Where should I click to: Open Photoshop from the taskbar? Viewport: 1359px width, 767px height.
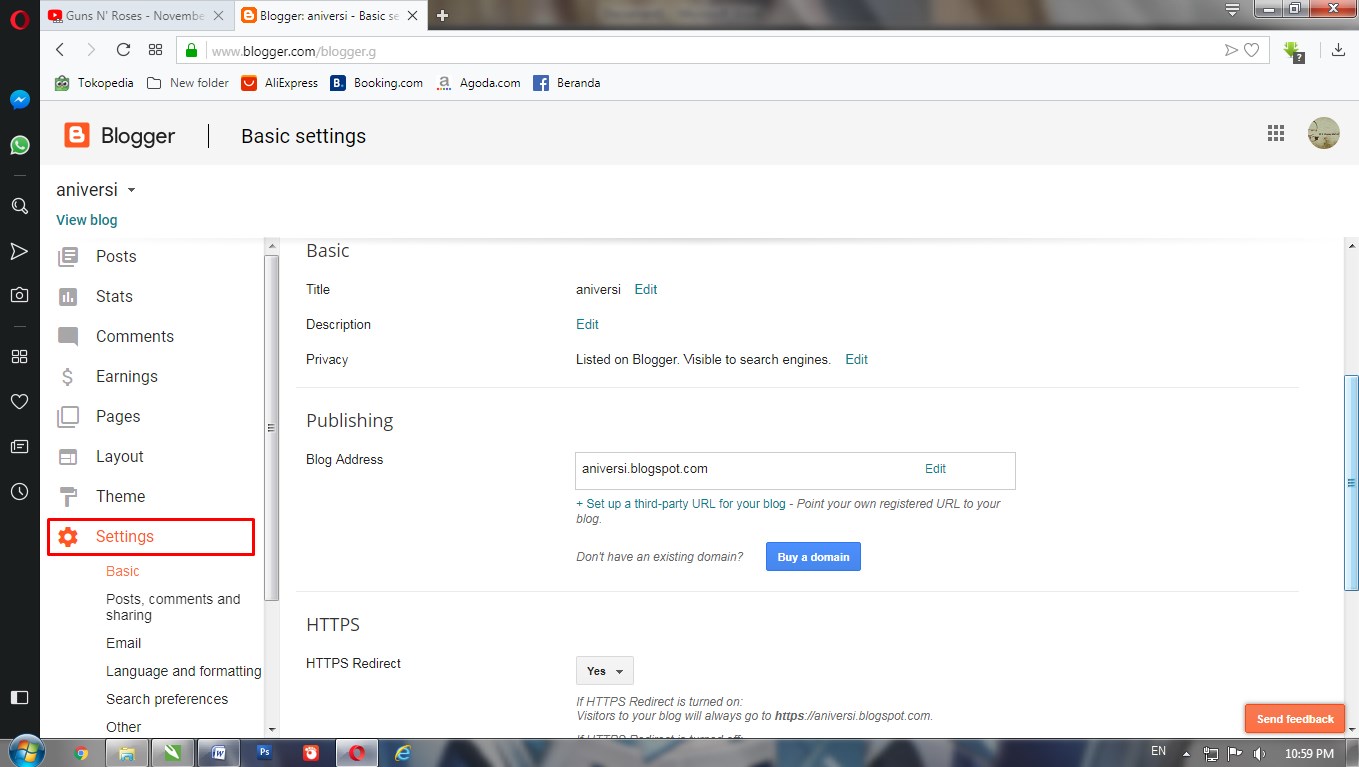pos(265,753)
